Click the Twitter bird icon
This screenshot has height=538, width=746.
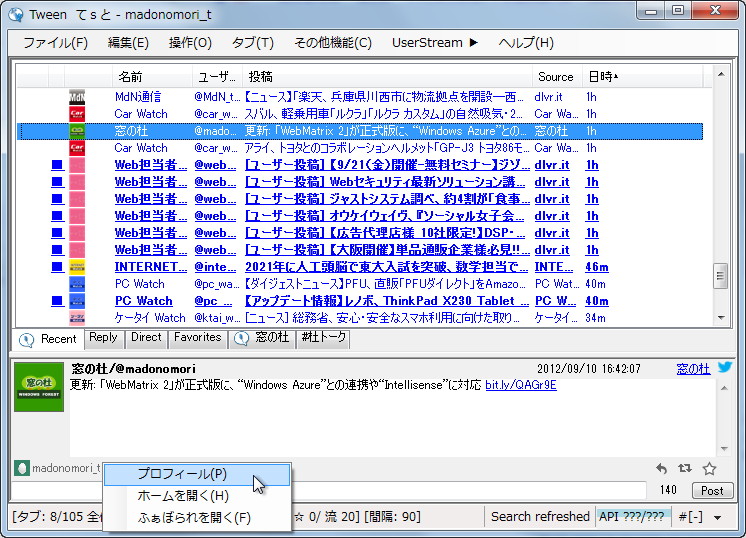click(x=725, y=367)
